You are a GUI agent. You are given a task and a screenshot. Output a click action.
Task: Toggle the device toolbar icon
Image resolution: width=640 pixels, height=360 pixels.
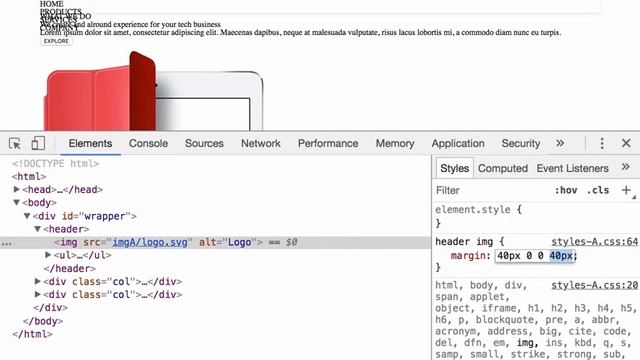coord(38,143)
